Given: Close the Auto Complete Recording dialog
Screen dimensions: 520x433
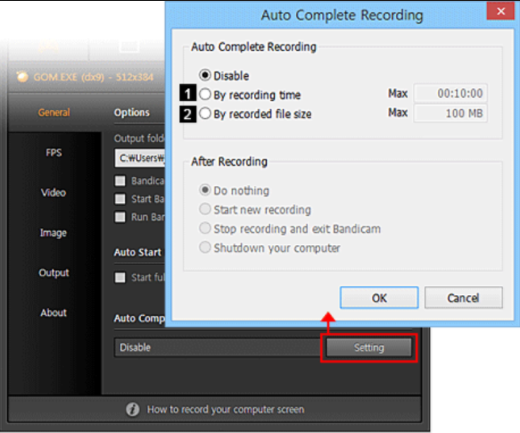Looking at the screenshot, I should click(x=500, y=11).
